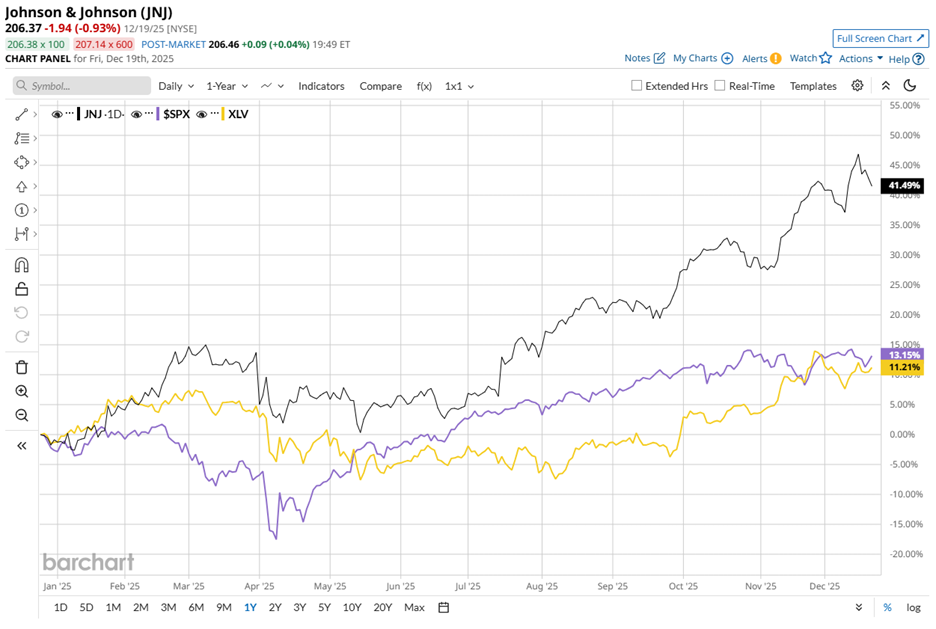Enable the Extended Hrs checkbox

coord(637,86)
